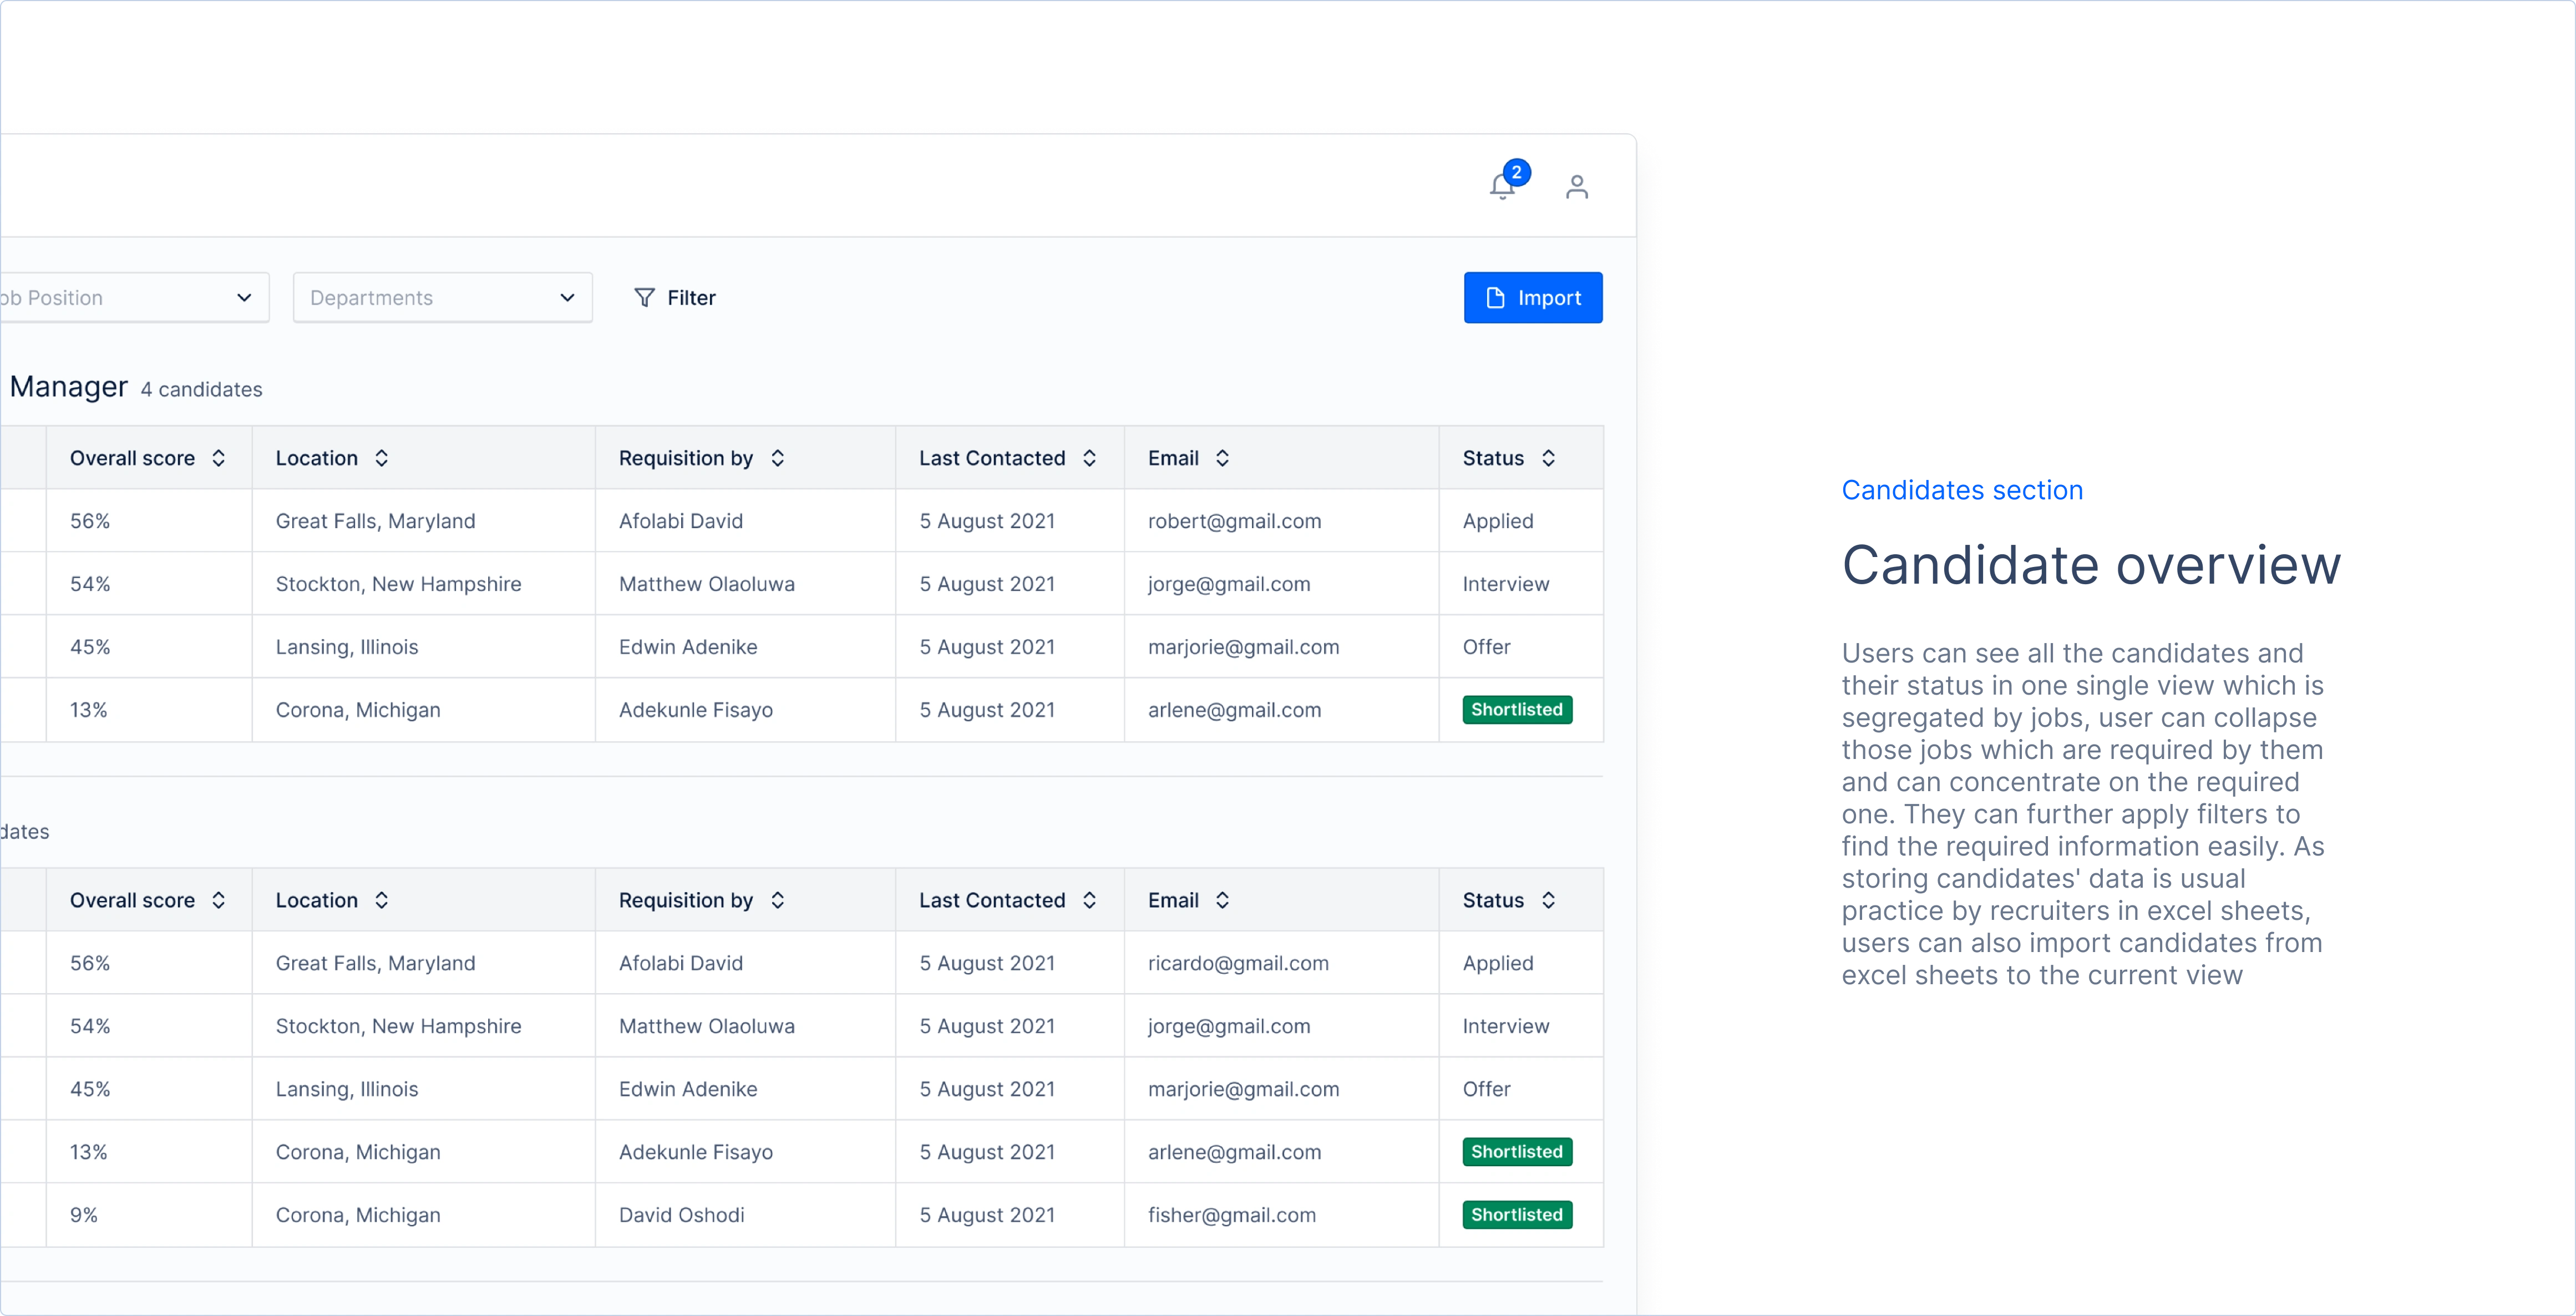Click the Candidates section link
2576x1316 pixels.
coord(1962,490)
